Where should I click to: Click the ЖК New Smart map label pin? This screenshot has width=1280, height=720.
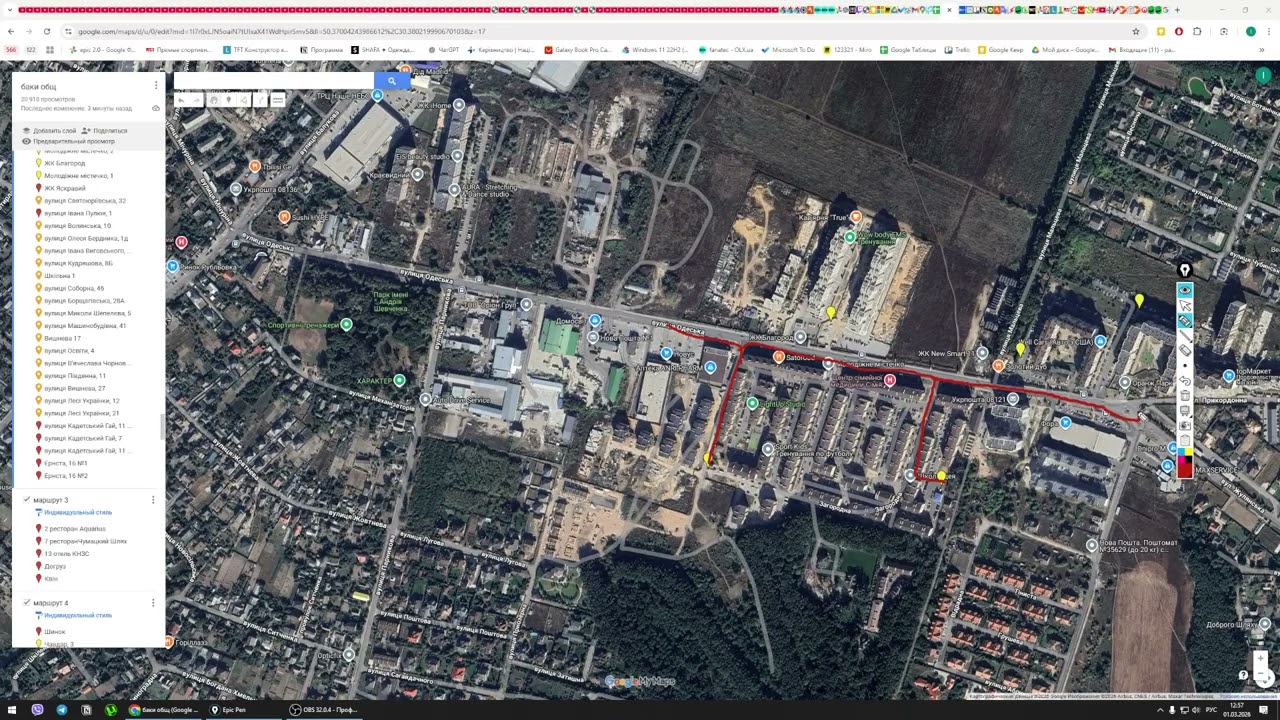tap(982, 353)
